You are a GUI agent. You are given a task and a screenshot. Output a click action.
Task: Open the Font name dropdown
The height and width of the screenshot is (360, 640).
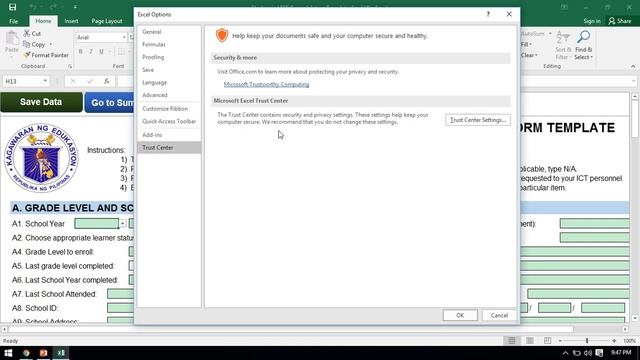(x=124, y=37)
